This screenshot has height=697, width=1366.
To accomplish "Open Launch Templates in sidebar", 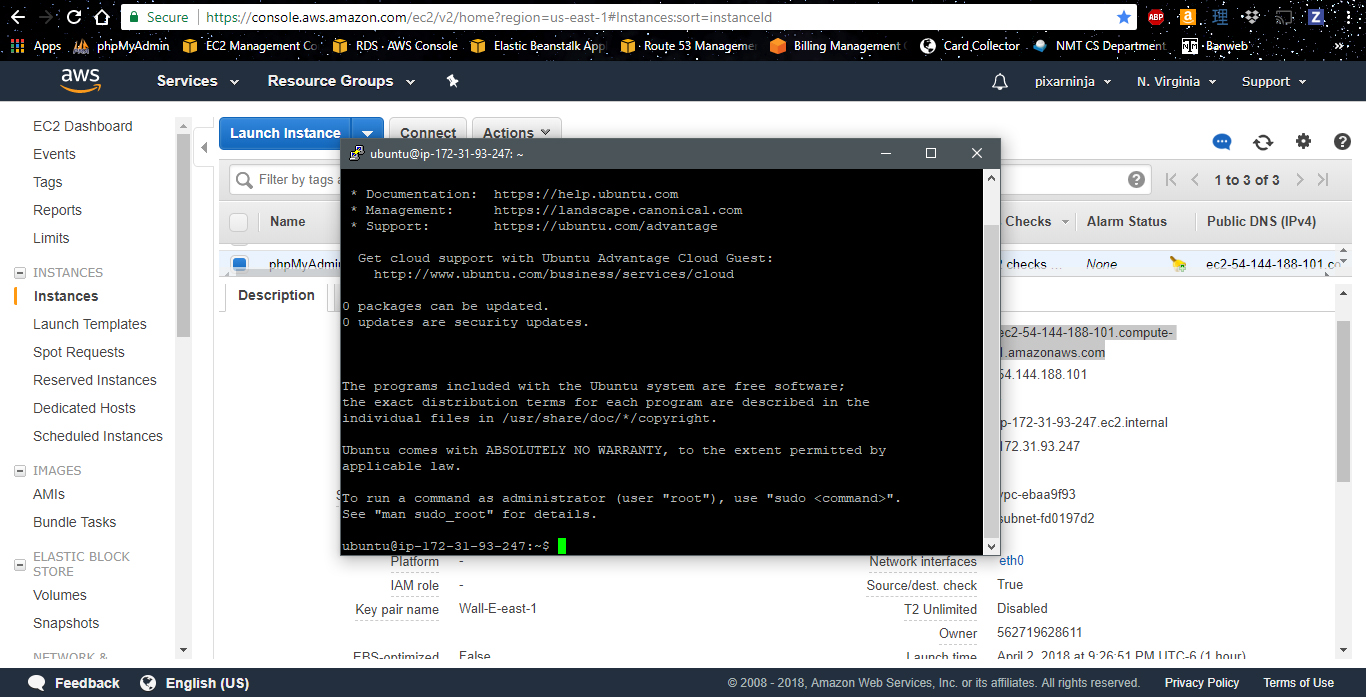I will (x=90, y=324).
